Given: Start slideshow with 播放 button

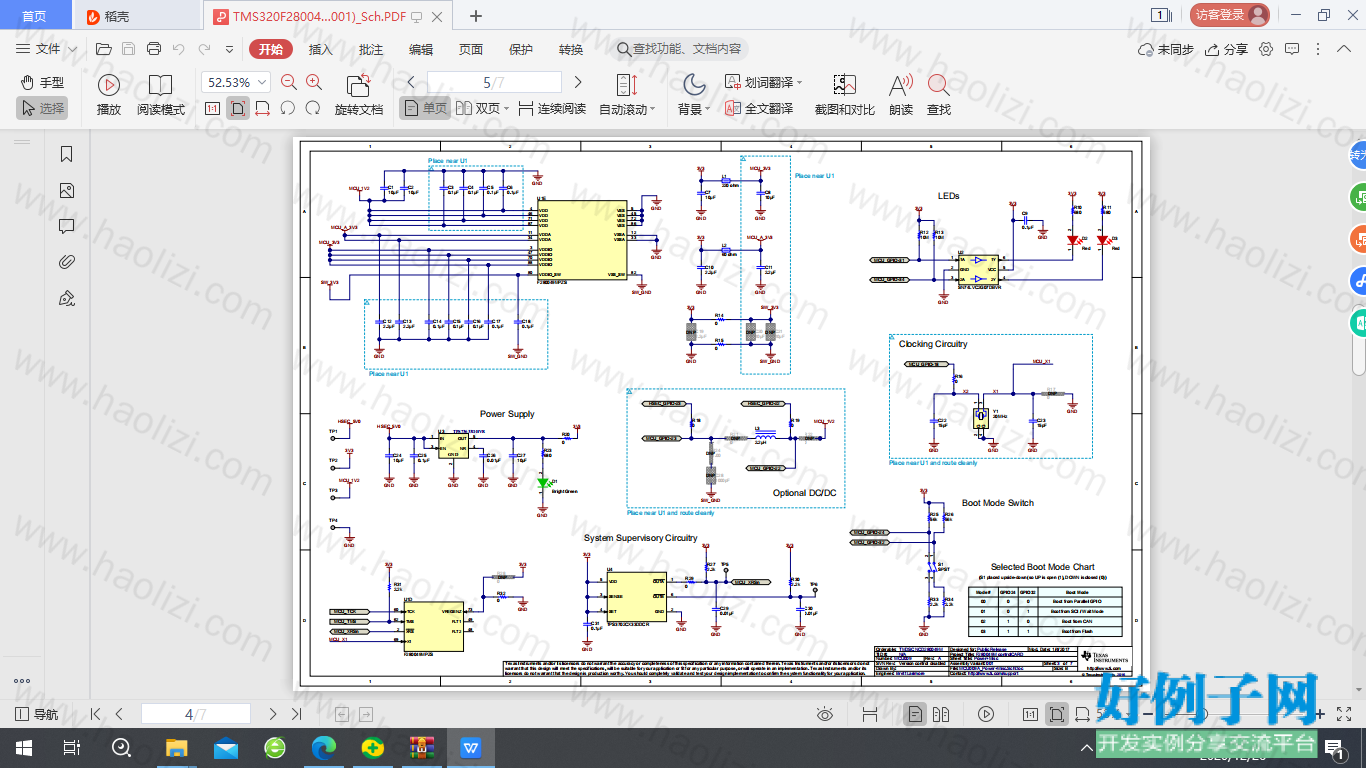Looking at the screenshot, I should 109,95.
